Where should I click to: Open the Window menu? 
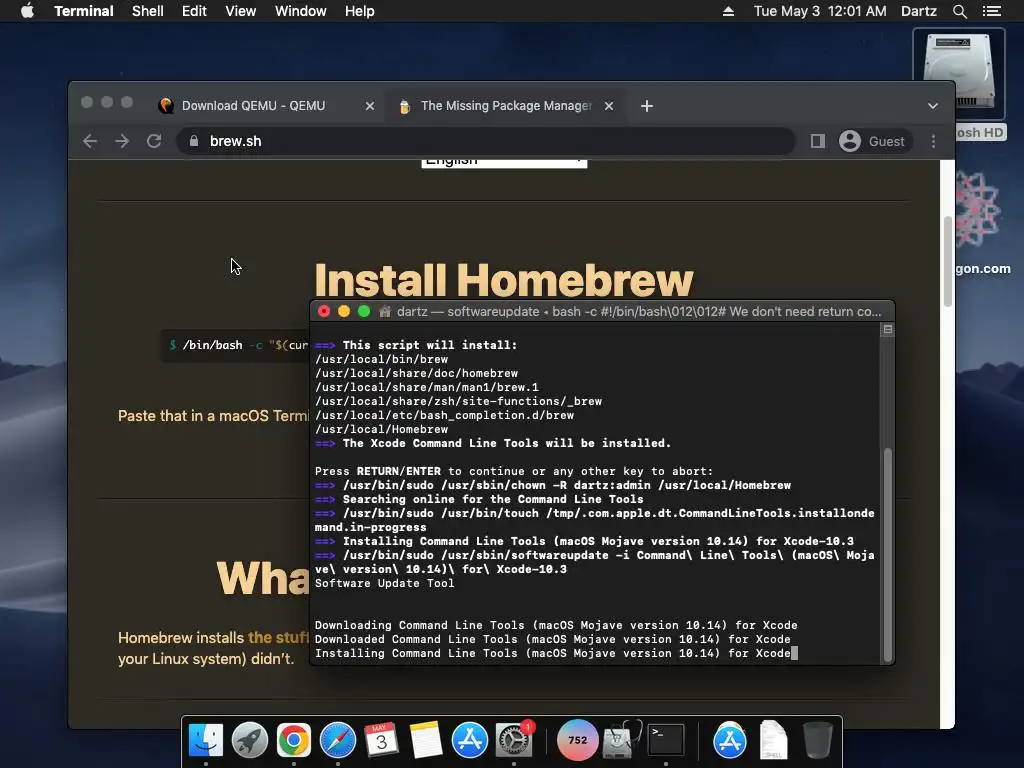(300, 11)
